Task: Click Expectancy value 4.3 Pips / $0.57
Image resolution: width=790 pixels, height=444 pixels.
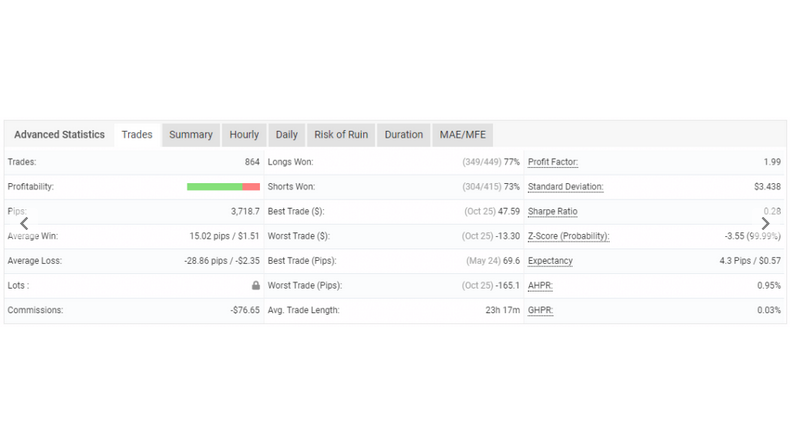Action: pyautogui.click(x=750, y=261)
